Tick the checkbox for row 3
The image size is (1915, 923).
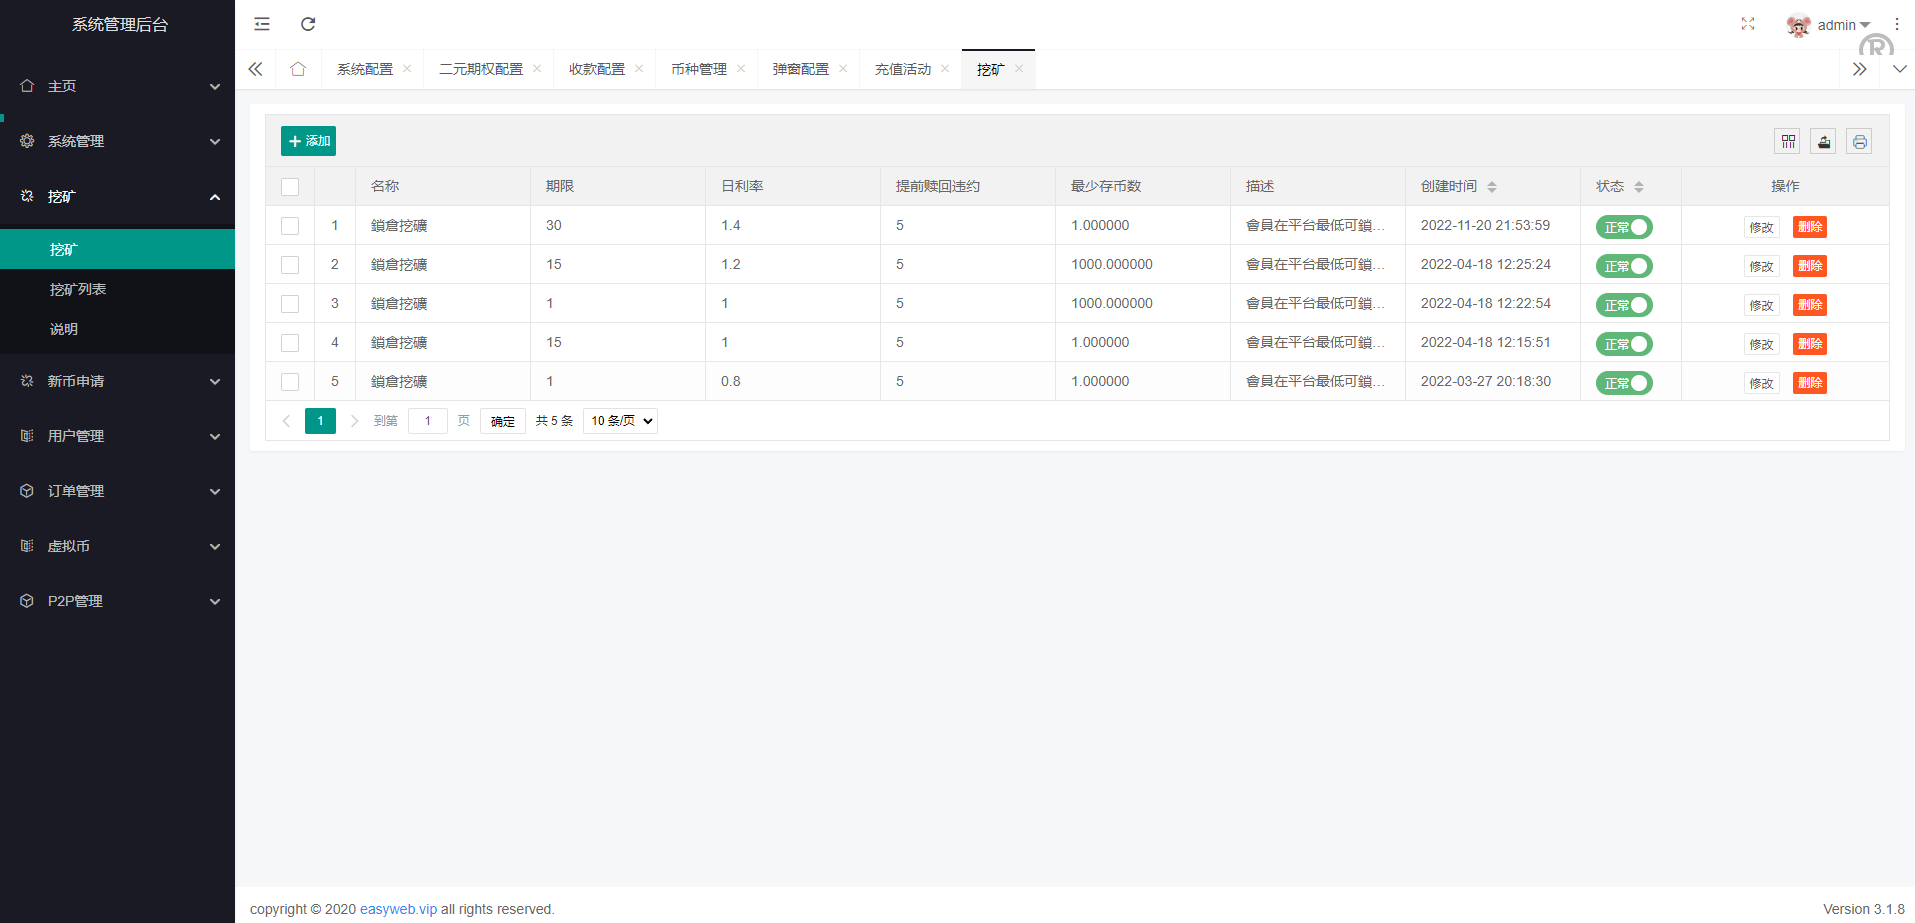290,304
